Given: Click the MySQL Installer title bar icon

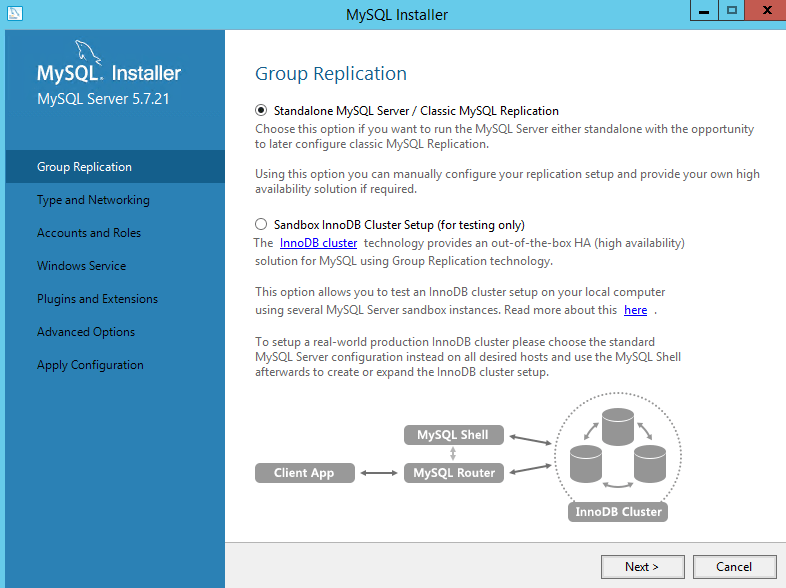Looking at the screenshot, I should pos(15,13).
